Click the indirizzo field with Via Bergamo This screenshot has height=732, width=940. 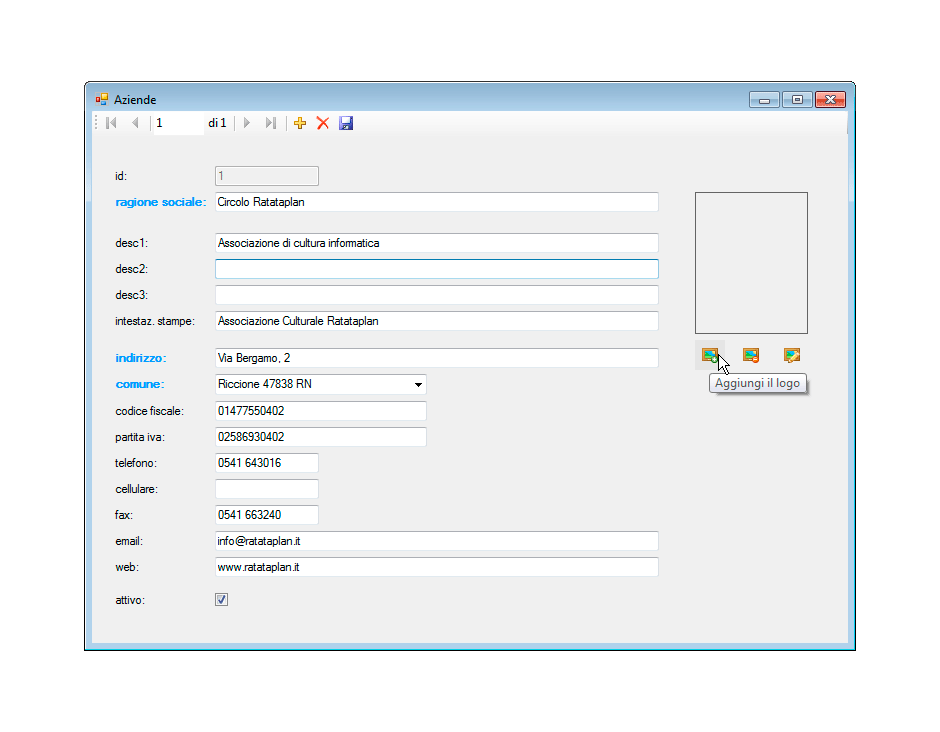coord(437,358)
